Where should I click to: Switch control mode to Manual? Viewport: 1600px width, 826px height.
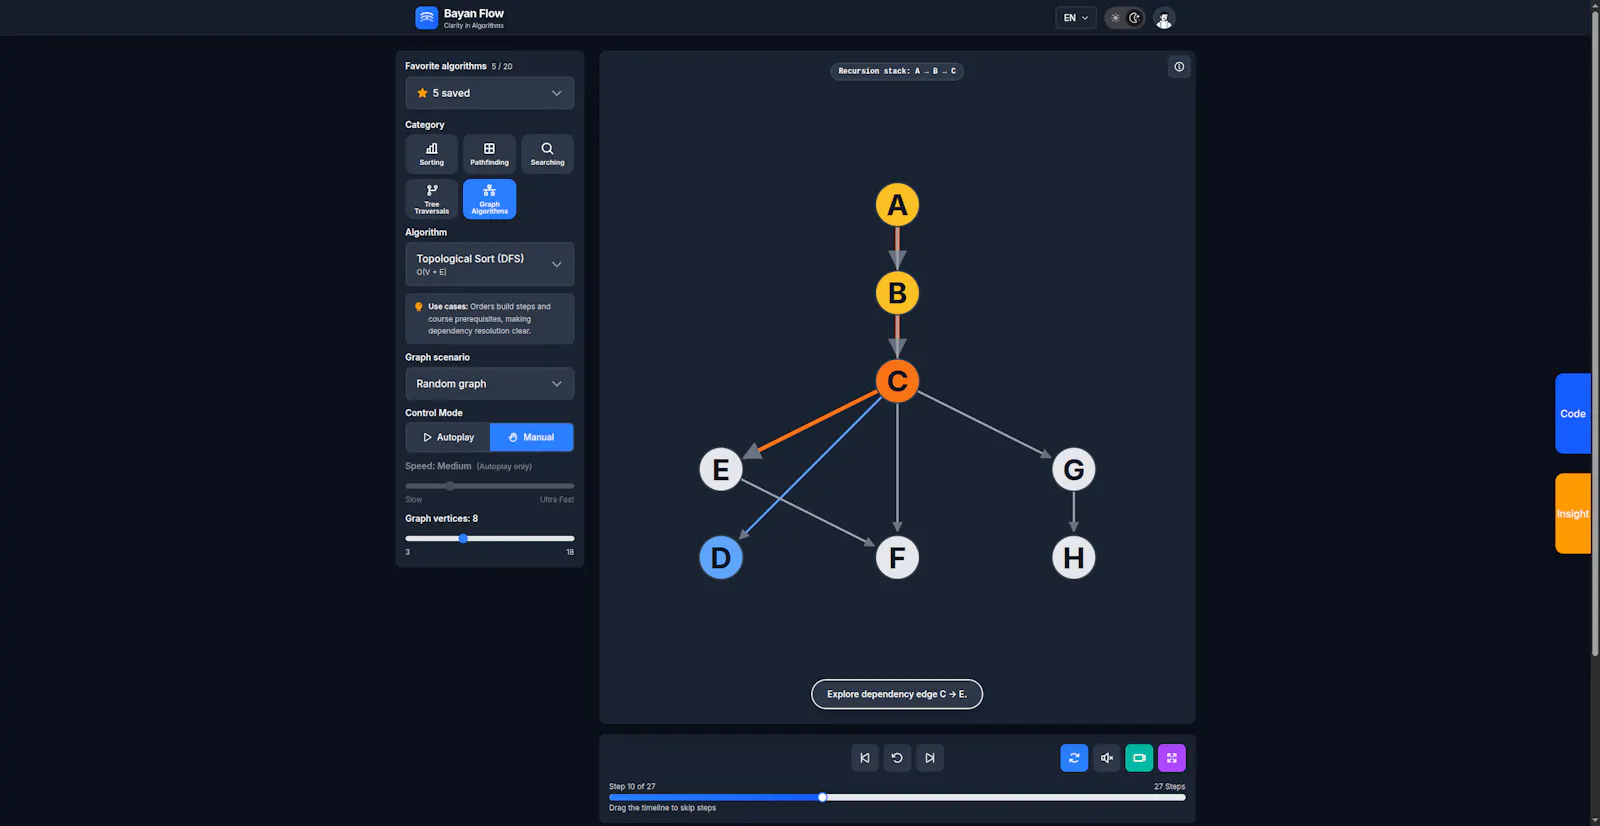[x=532, y=437]
